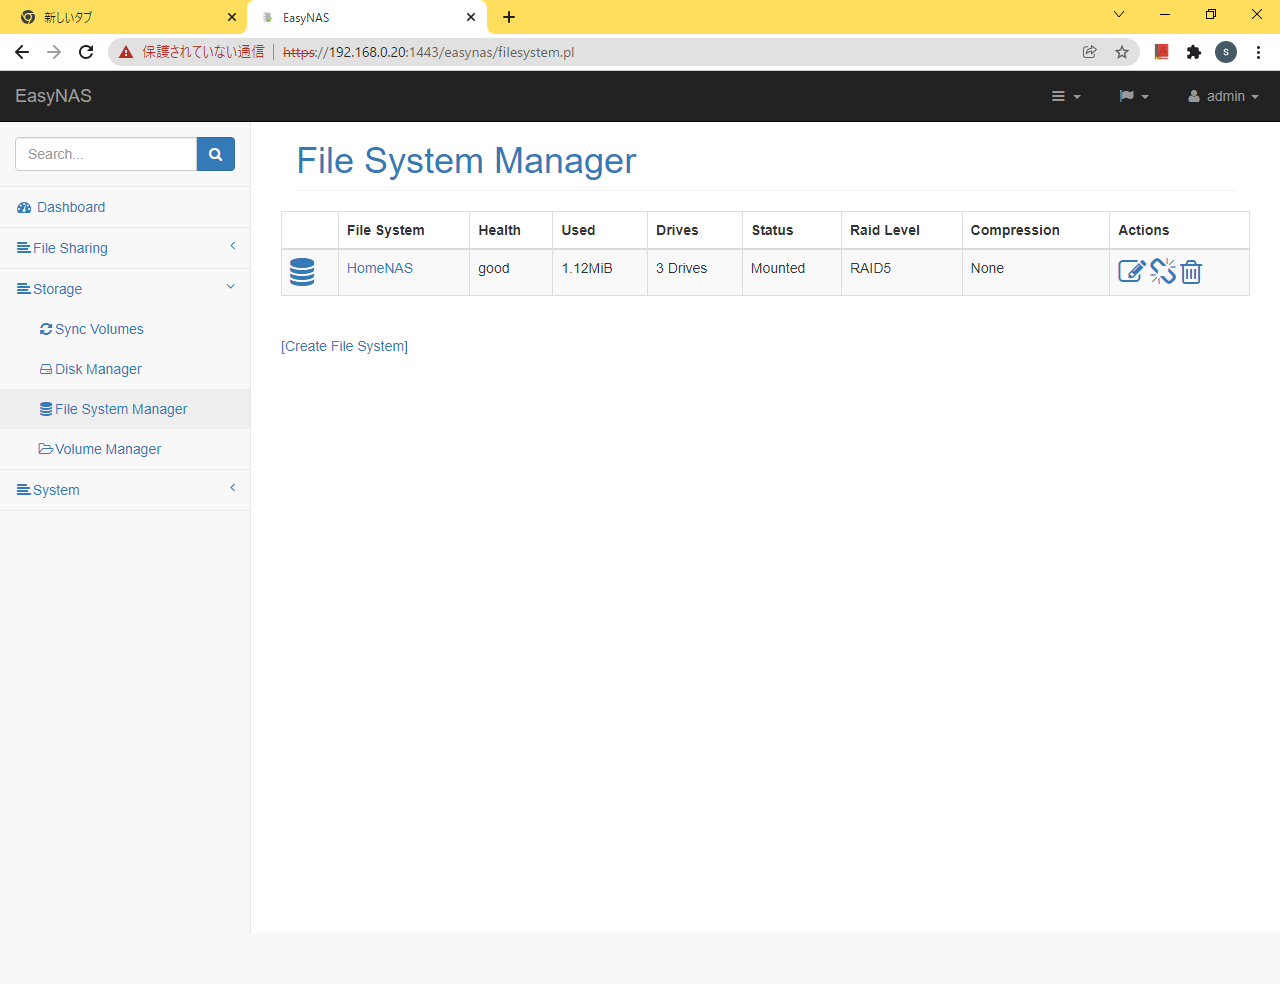The image size is (1280, 984).
Task: Expand the File Sharing sidebar section
Action: (x=70, y=248)
